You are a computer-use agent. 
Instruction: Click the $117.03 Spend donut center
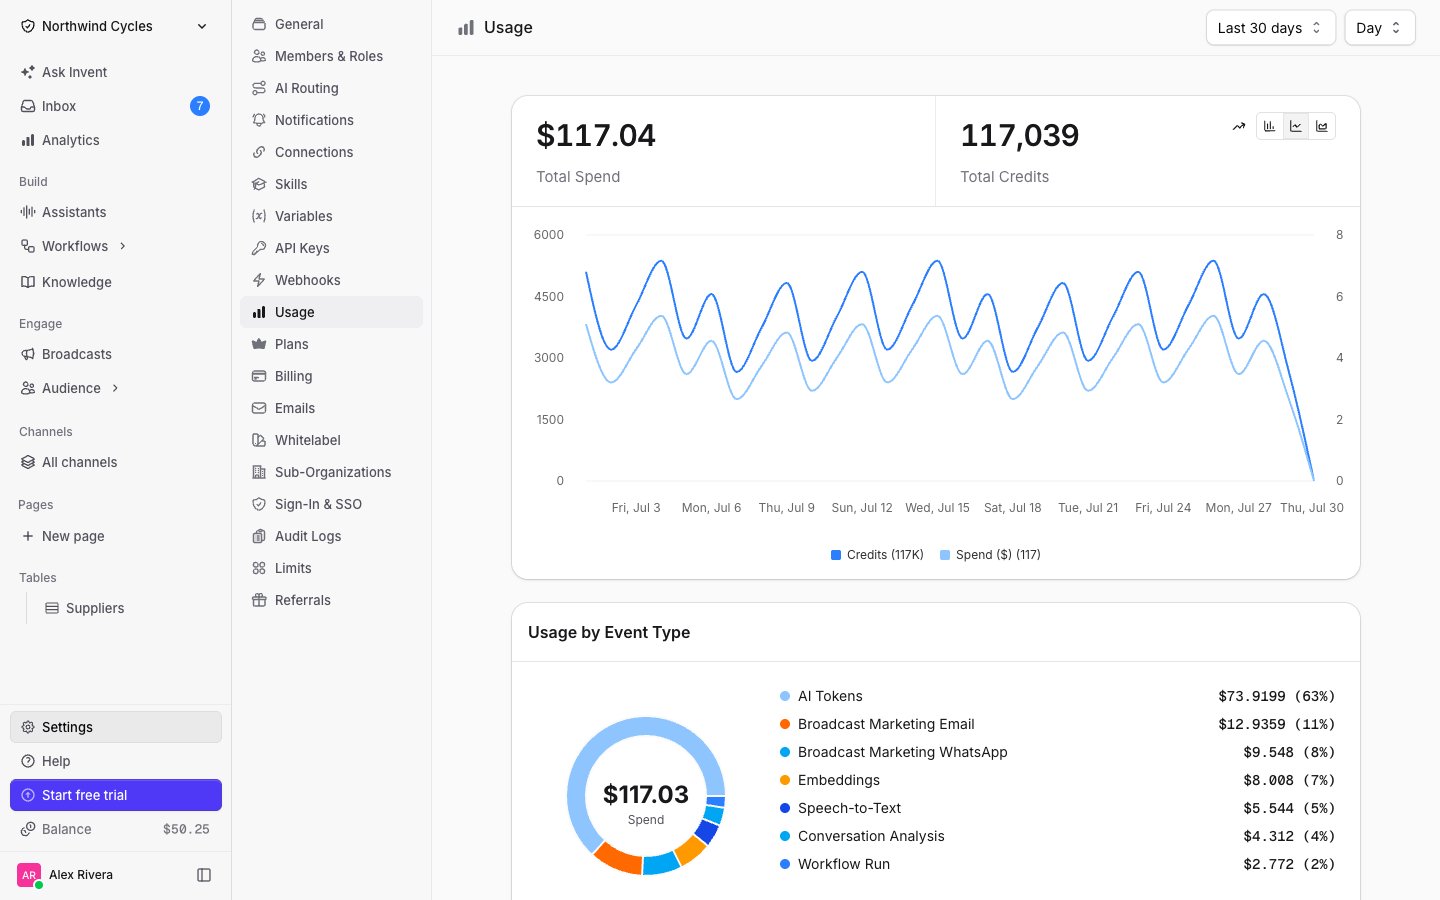[646, 804]
